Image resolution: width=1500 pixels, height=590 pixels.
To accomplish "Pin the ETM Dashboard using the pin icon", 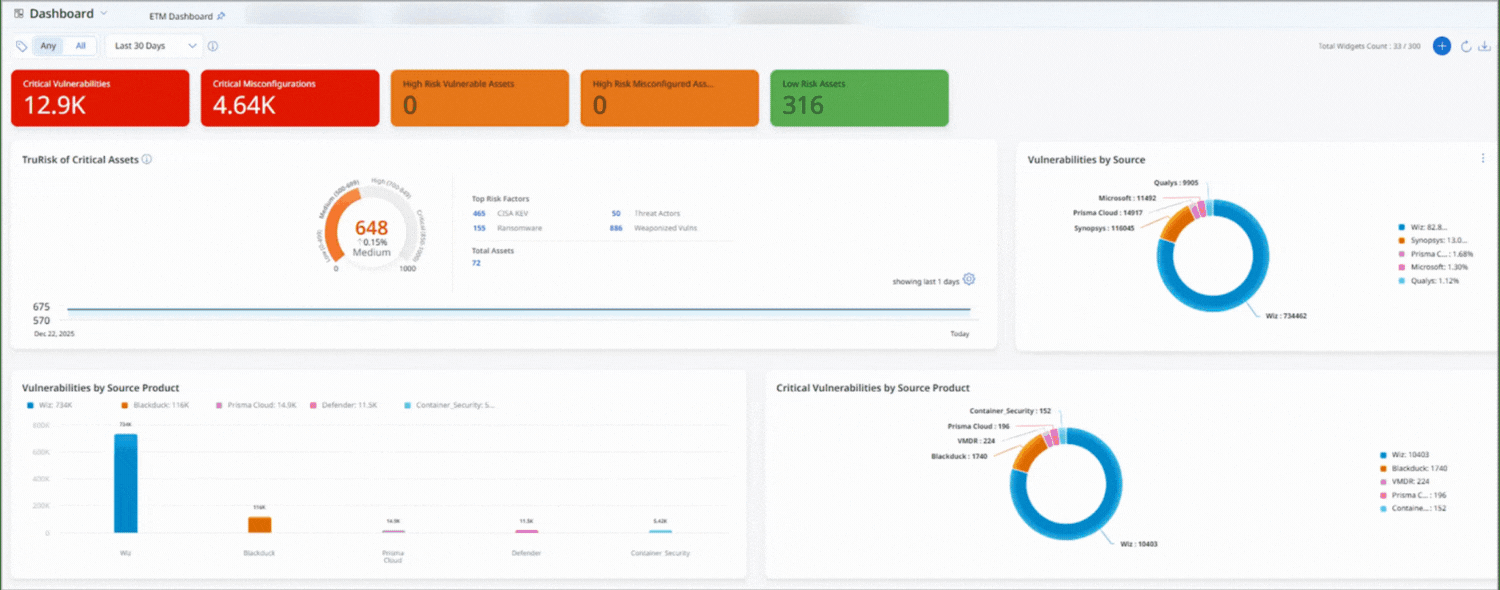I will (x=221, y=16).
